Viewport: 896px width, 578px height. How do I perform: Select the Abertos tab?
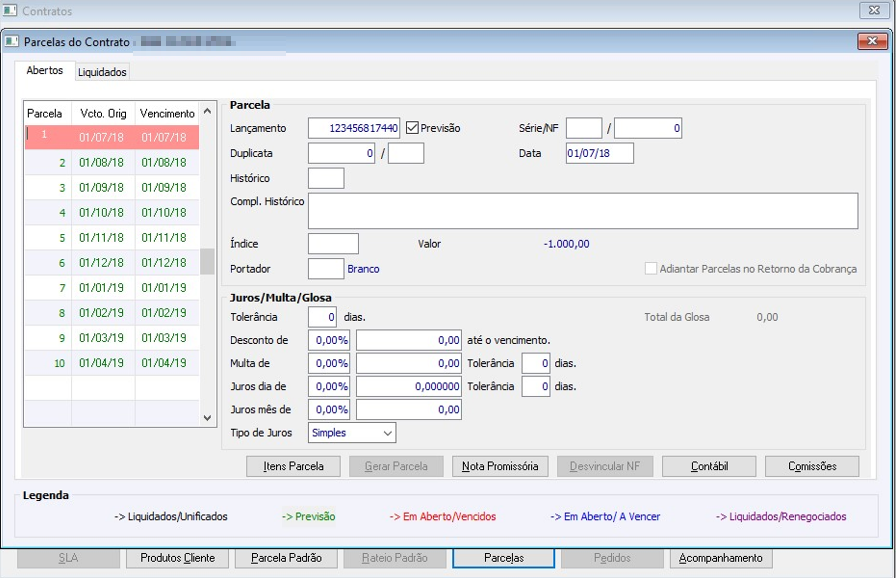point(44,71)
